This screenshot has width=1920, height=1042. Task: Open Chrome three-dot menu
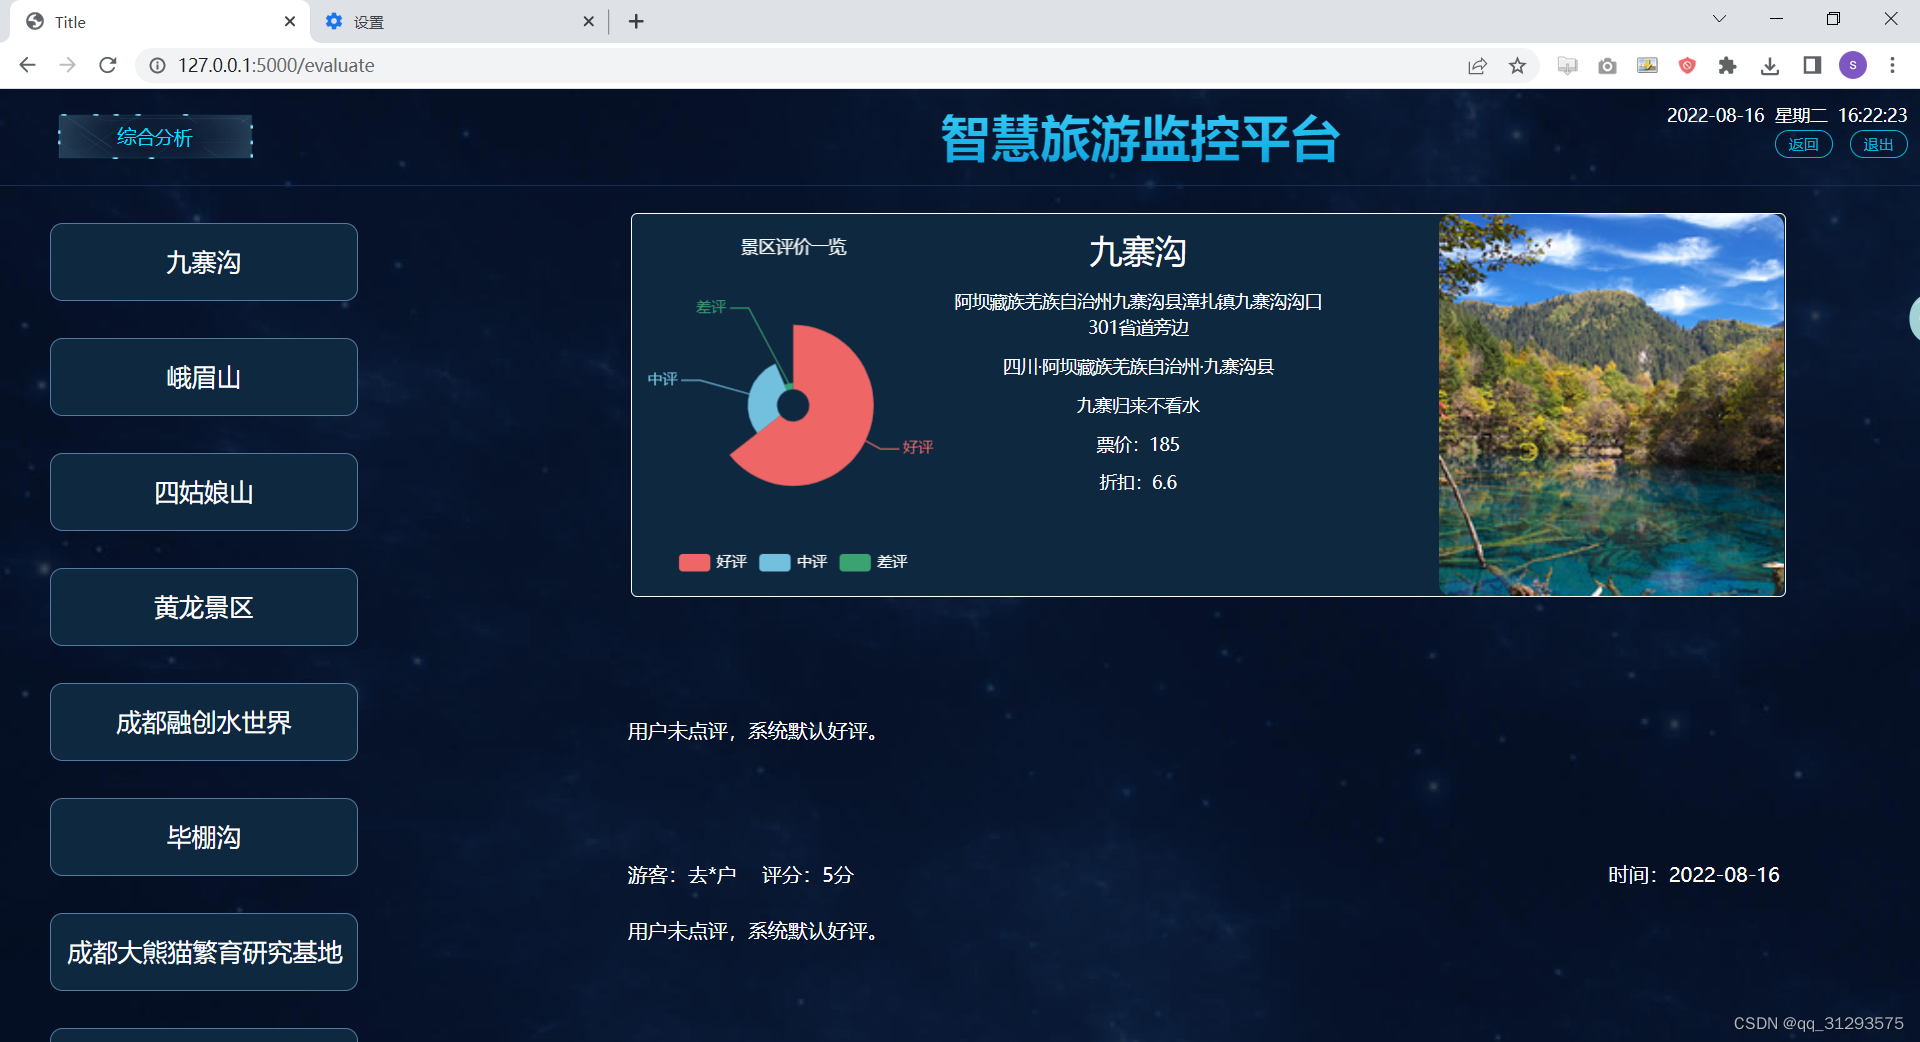[1892, 65]
